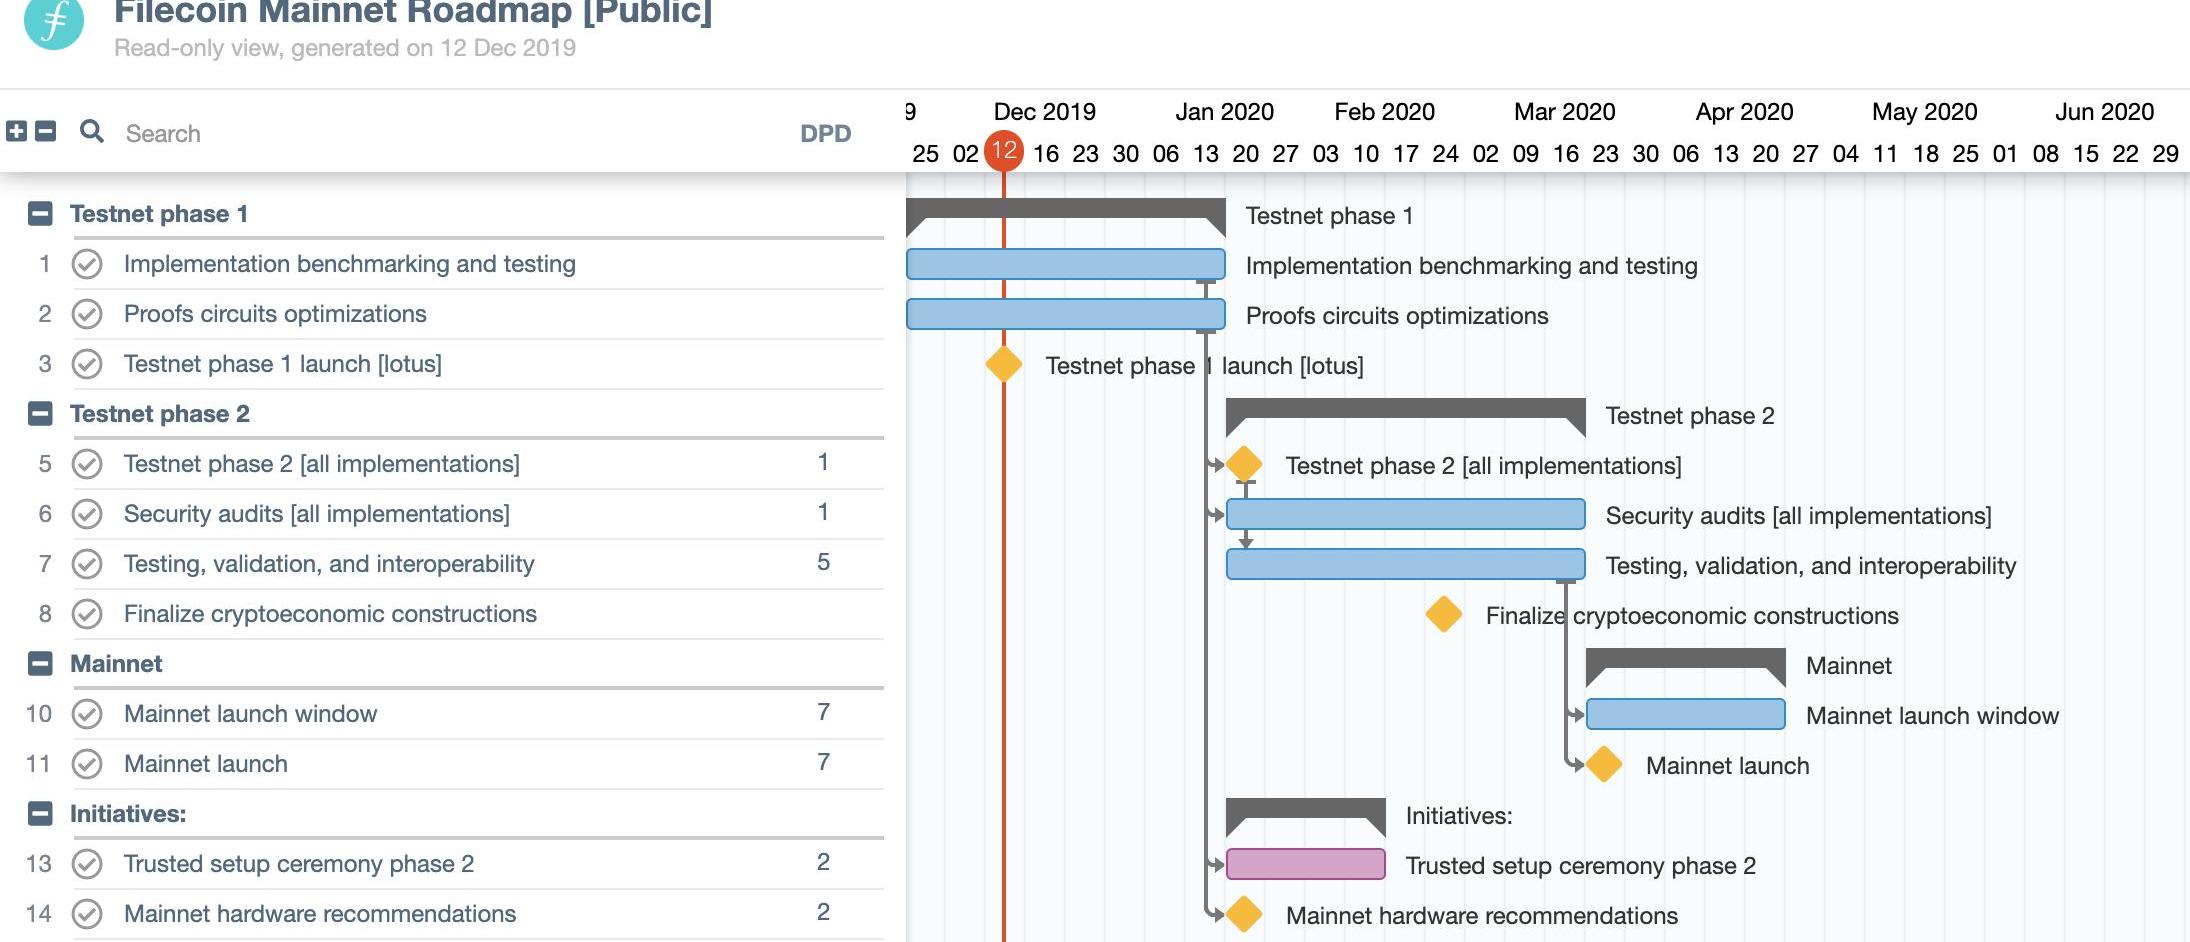Open task Mainnet hardware recommendations in list
This screenshot has width=2190, height=942.
click(x=320, y=914)
